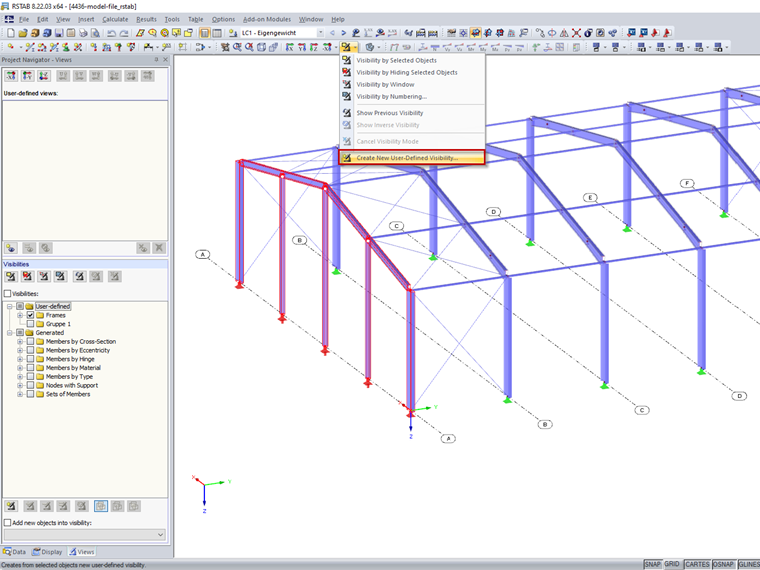Enable Add new objects into visibility checkbox
The height and width of the screenshot is (570, 760).
(x=7, y=523)
